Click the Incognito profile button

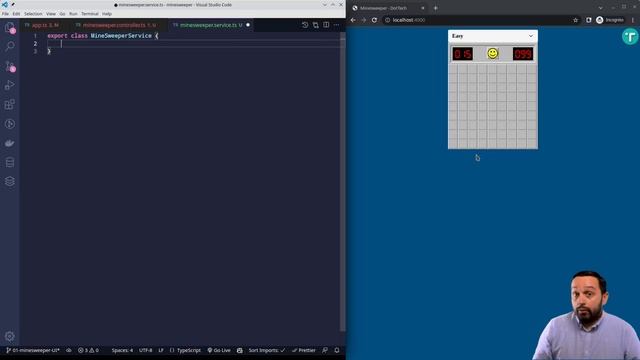click(x=610, y=20)
